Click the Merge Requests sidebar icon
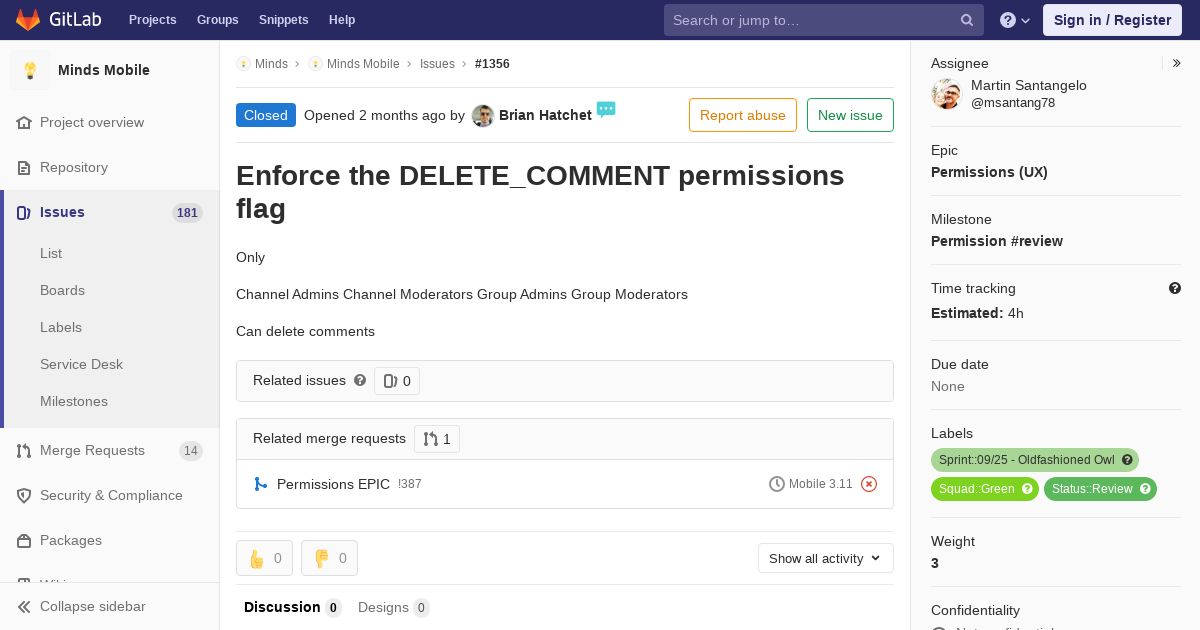Screen dimensions: 1200x630 24,450
